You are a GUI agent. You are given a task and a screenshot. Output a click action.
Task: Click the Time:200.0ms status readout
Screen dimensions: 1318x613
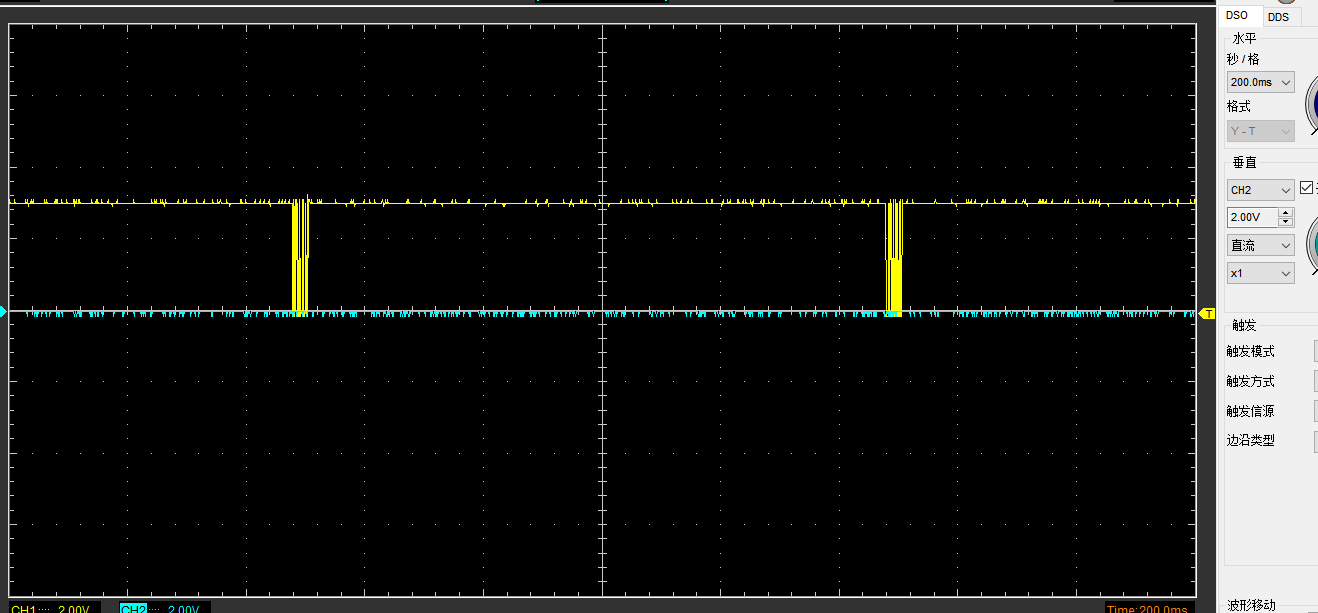click(x=1148, y=608)
